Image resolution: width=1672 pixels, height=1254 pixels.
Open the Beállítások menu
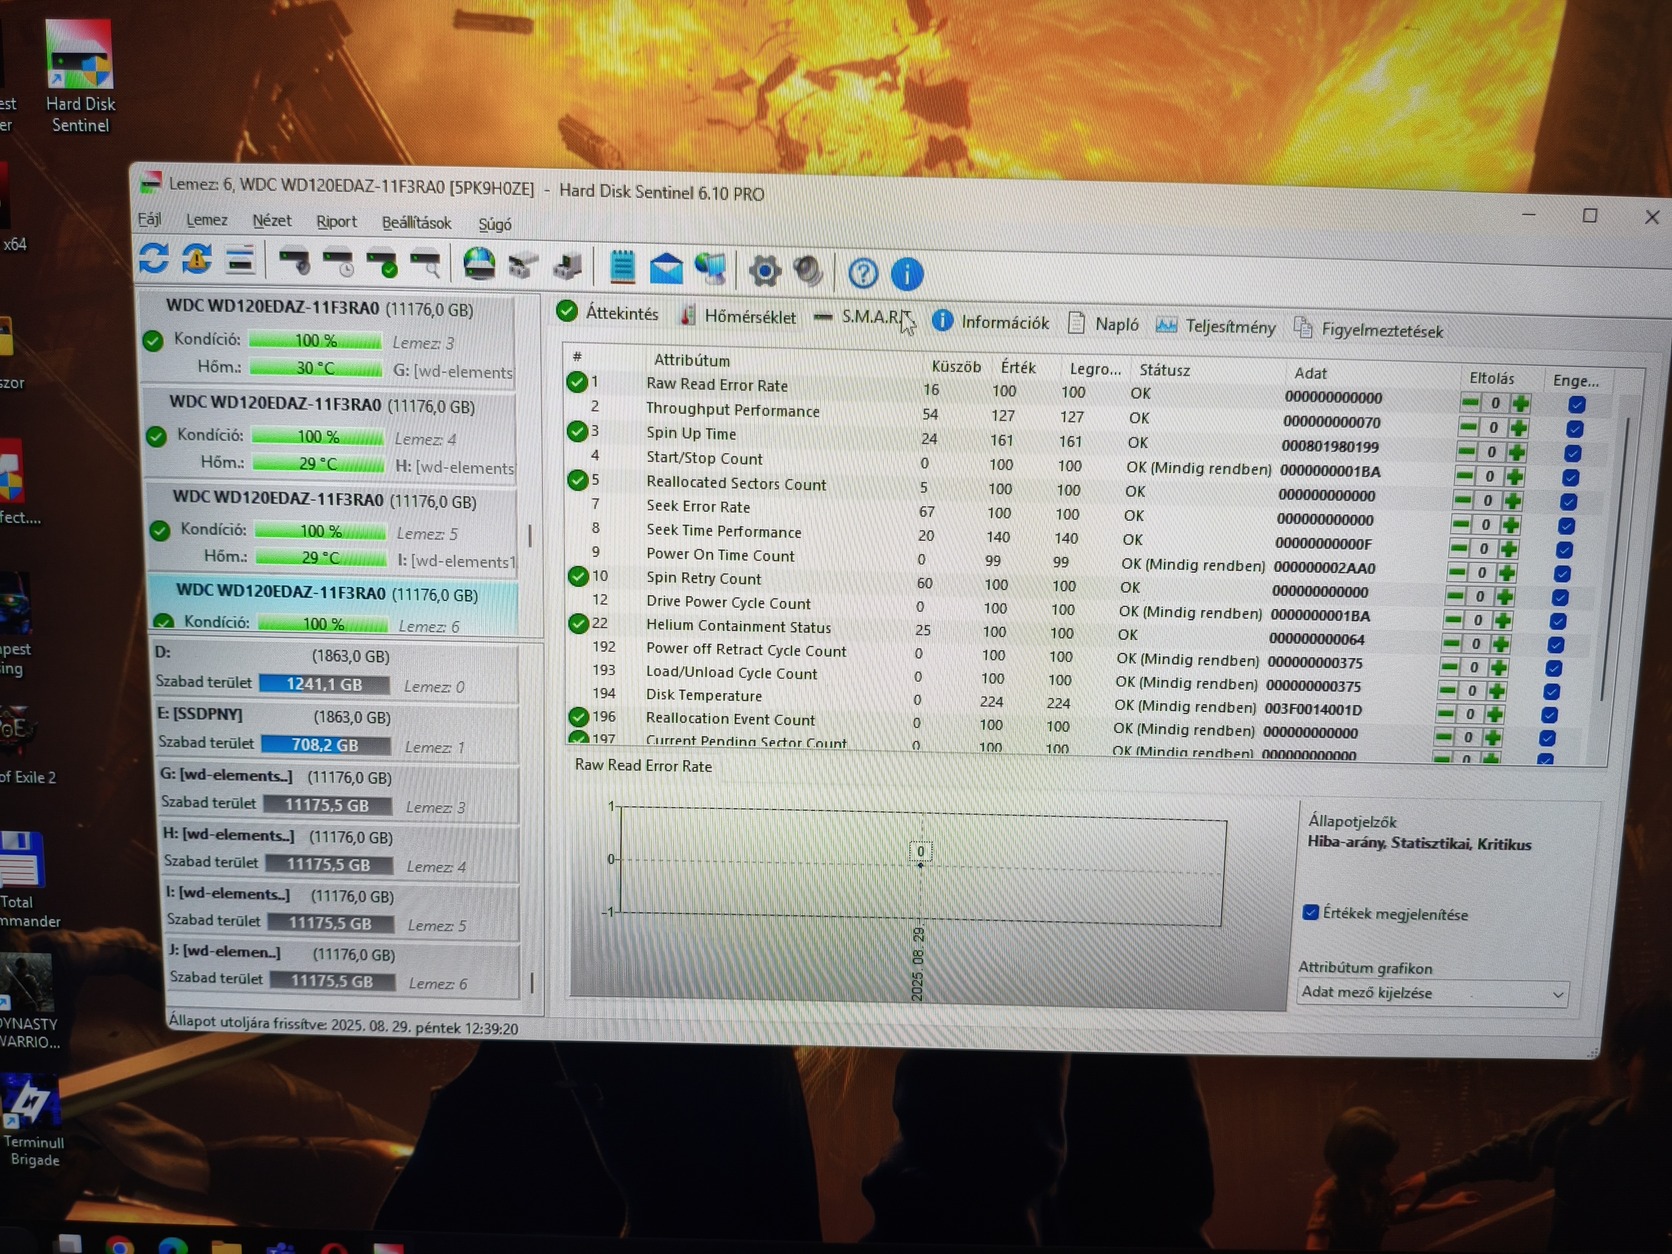tap(416, 223)
